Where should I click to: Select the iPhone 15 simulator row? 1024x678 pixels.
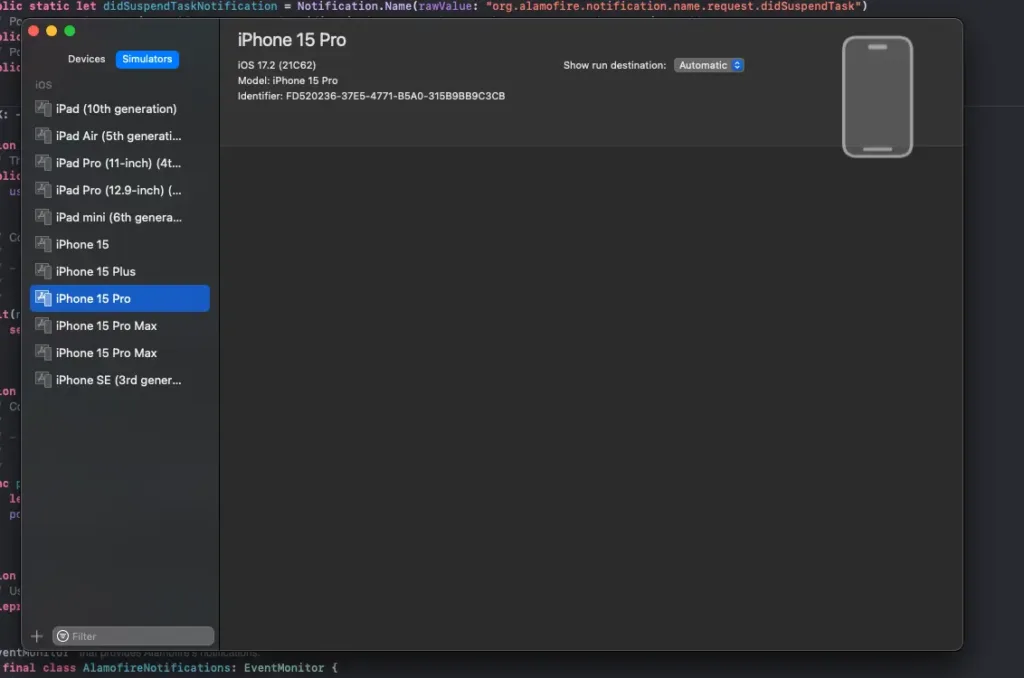point(120,244)
